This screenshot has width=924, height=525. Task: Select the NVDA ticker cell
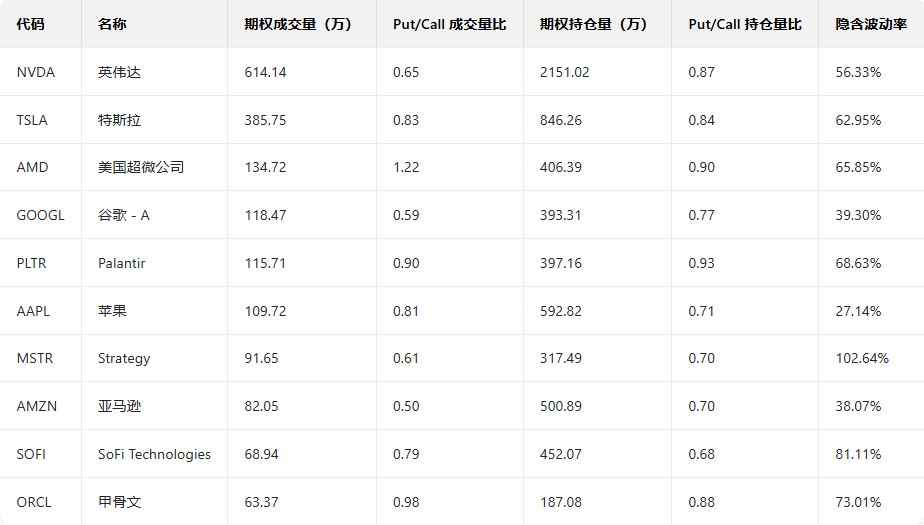click(x=36, y=72)
